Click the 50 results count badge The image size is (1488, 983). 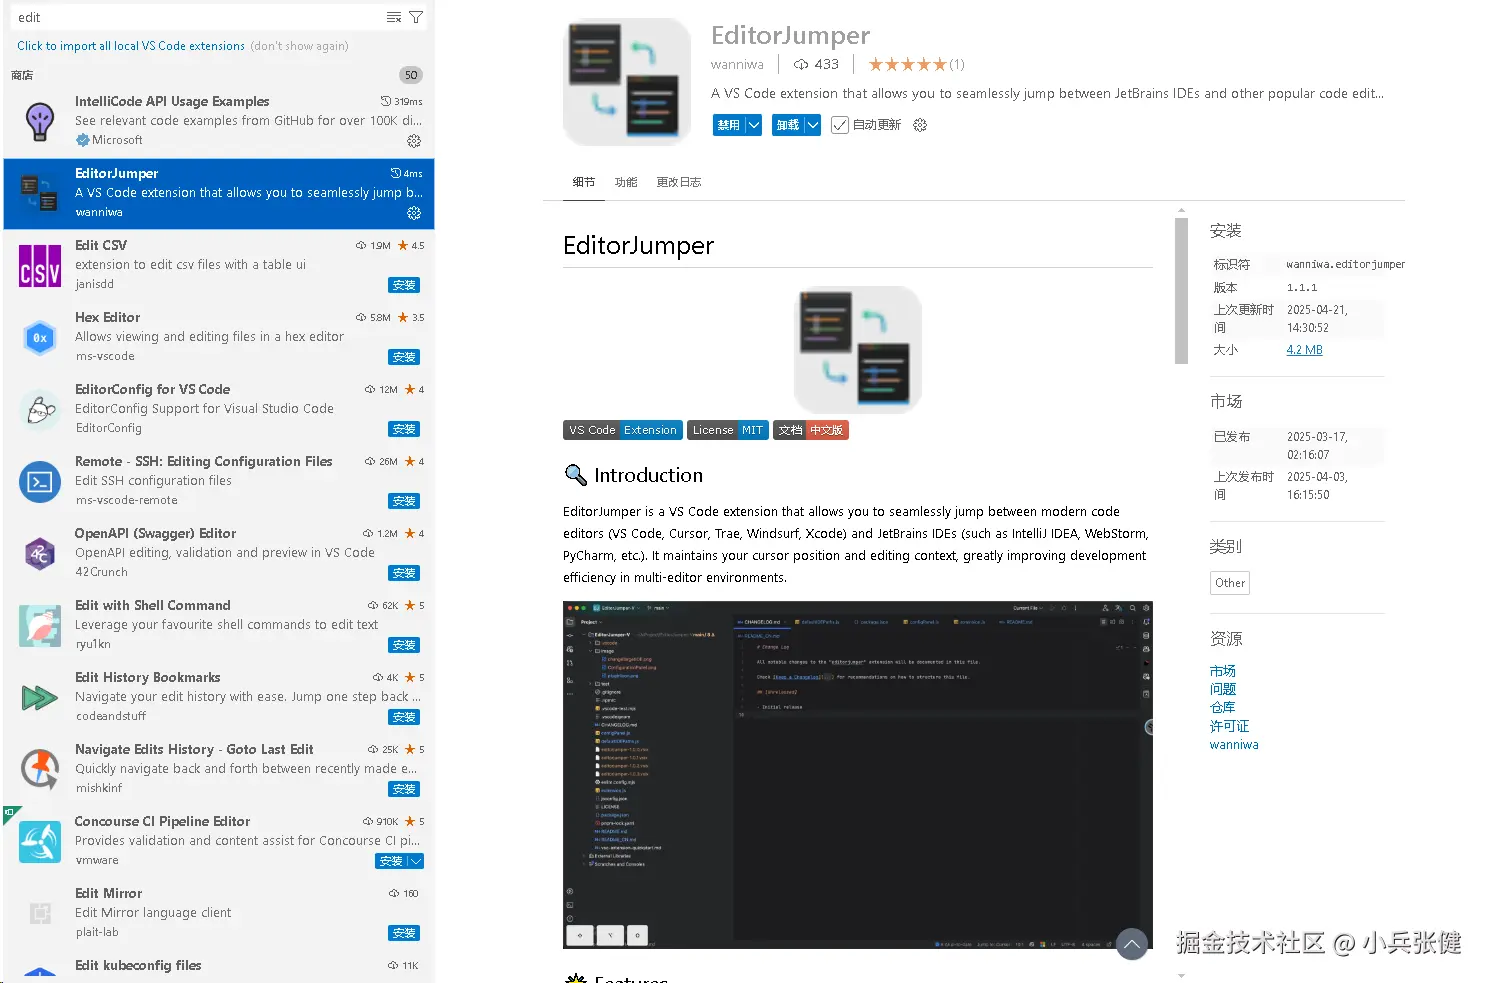click(411, 75)
